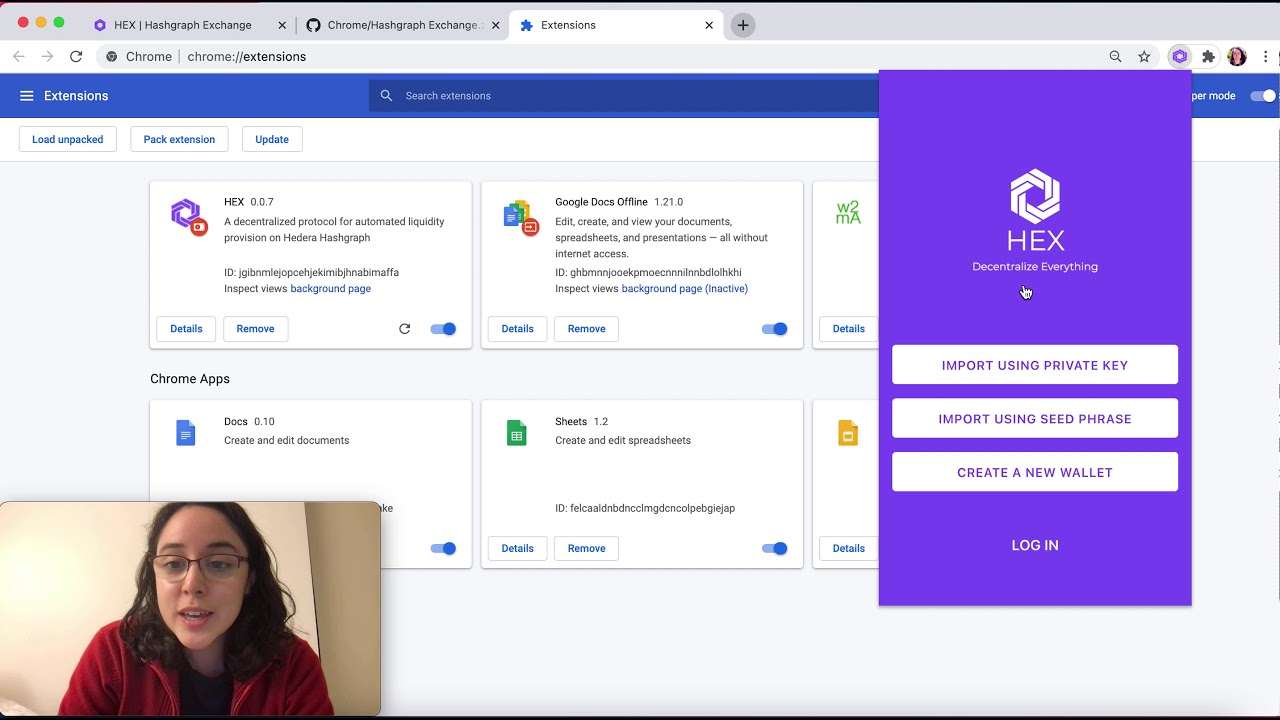The height and width of the screenshot is (720, 1280).
Task: Open the Chrome extensions puzzle icon
Action: click(1208, 57)
